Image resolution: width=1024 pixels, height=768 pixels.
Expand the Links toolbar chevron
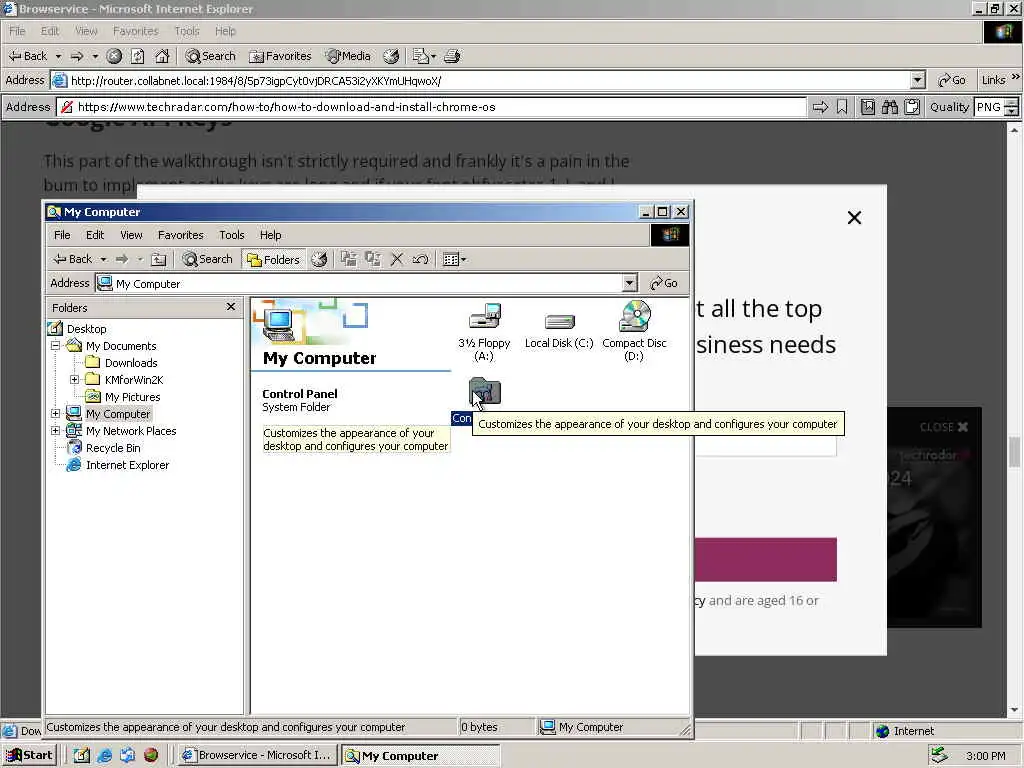[x=1016, y=77]
